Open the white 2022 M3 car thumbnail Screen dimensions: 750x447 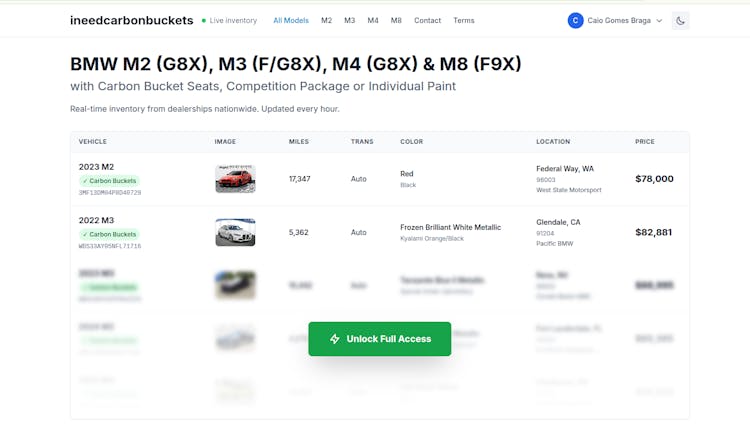[x=235, y=232]
